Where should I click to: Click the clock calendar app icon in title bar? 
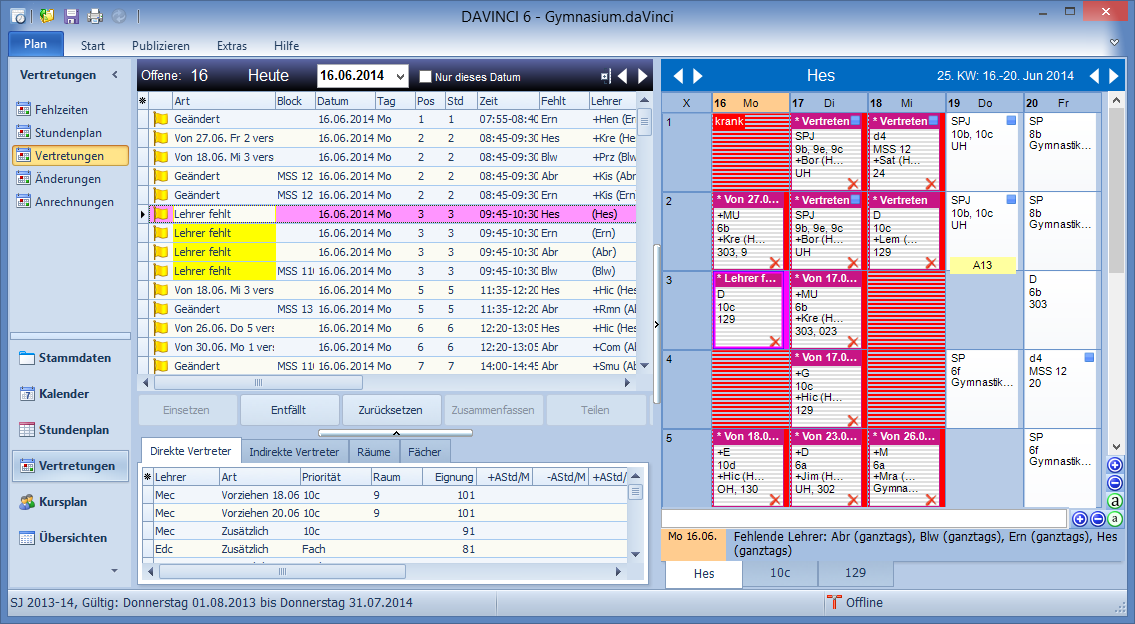pyautogui.click(x=19, y=15)
